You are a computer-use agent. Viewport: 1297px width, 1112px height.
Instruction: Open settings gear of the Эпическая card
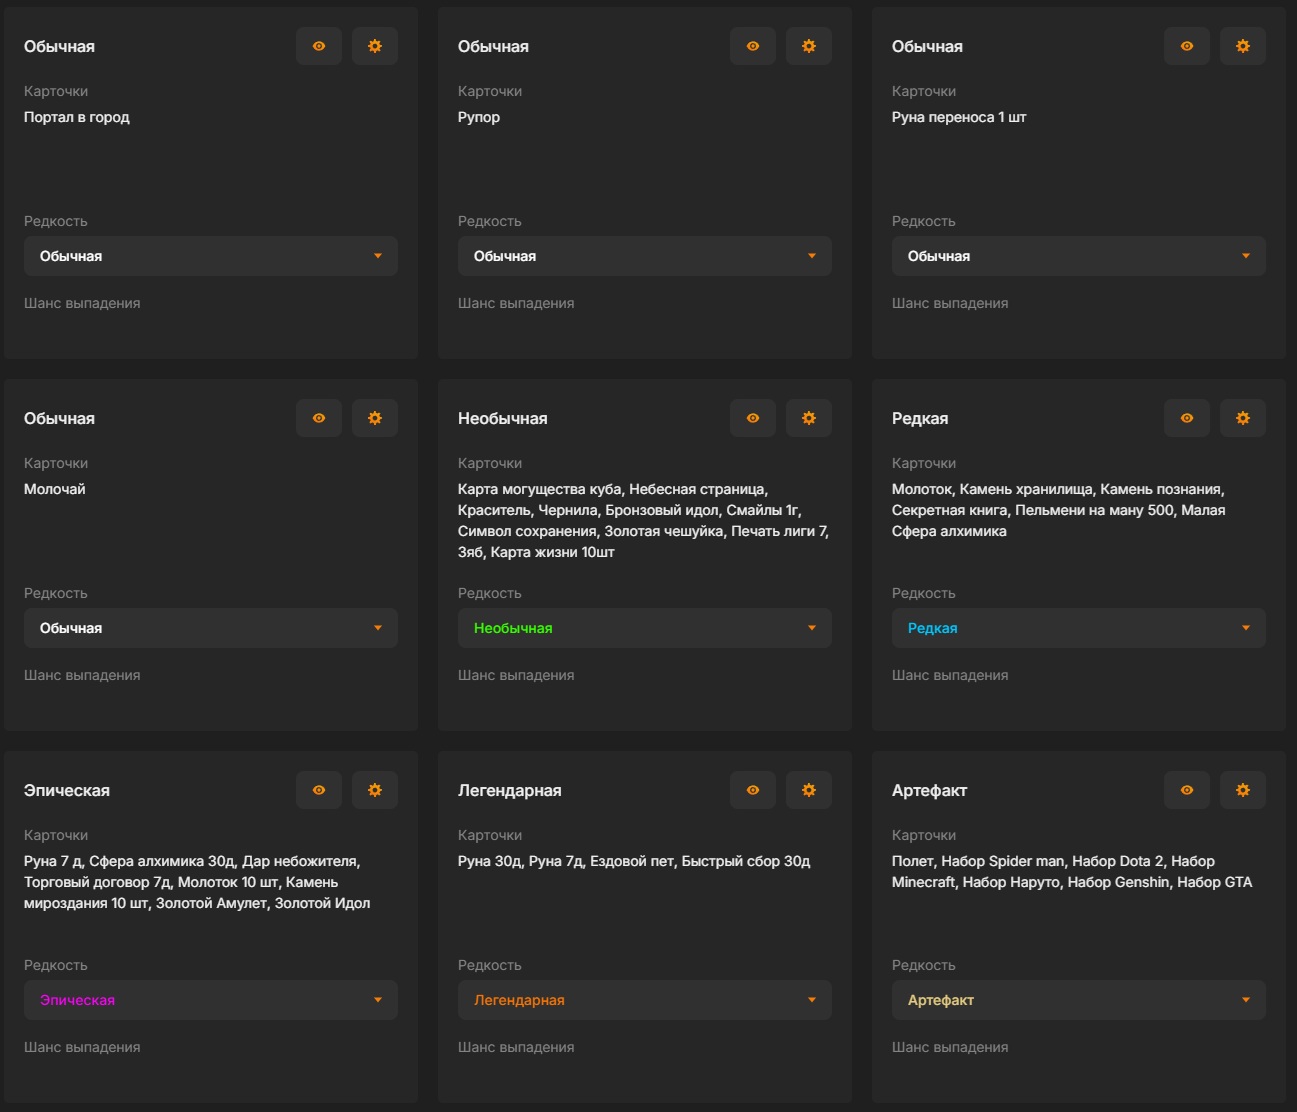point(375,790)
